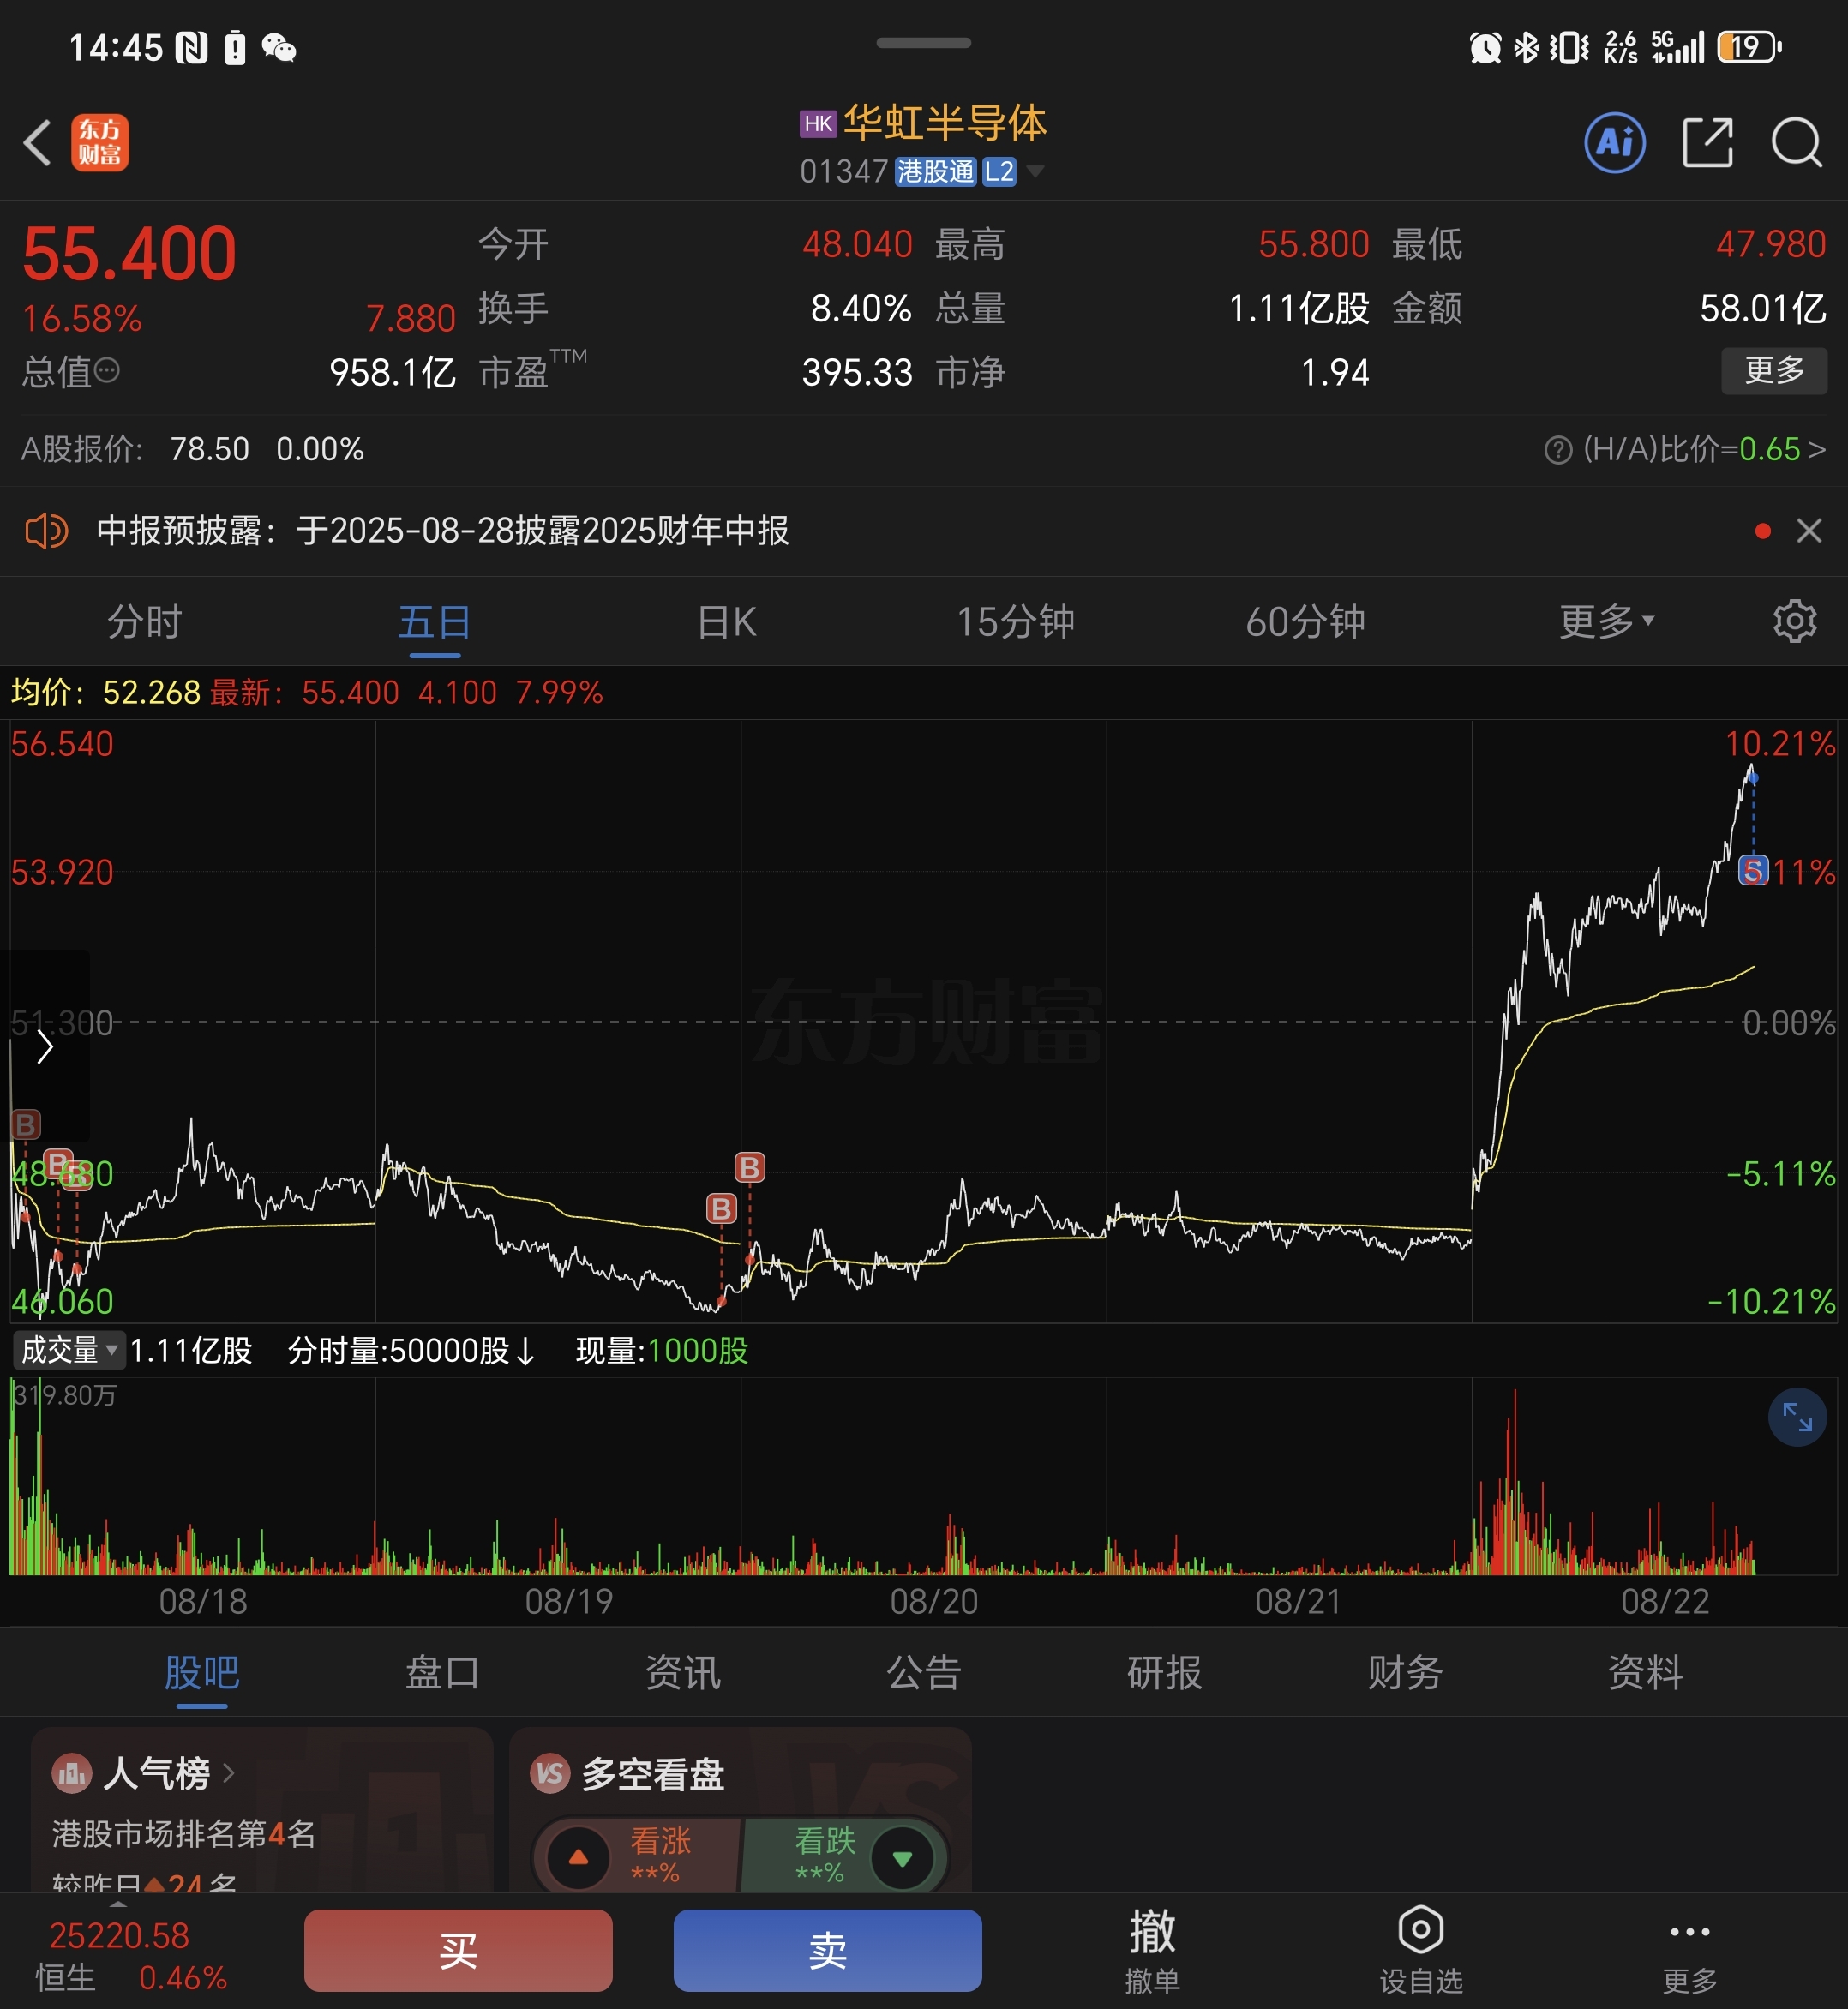Open the 资讯 tab
1848x2009 pixels.
(x=683, y=1672)
